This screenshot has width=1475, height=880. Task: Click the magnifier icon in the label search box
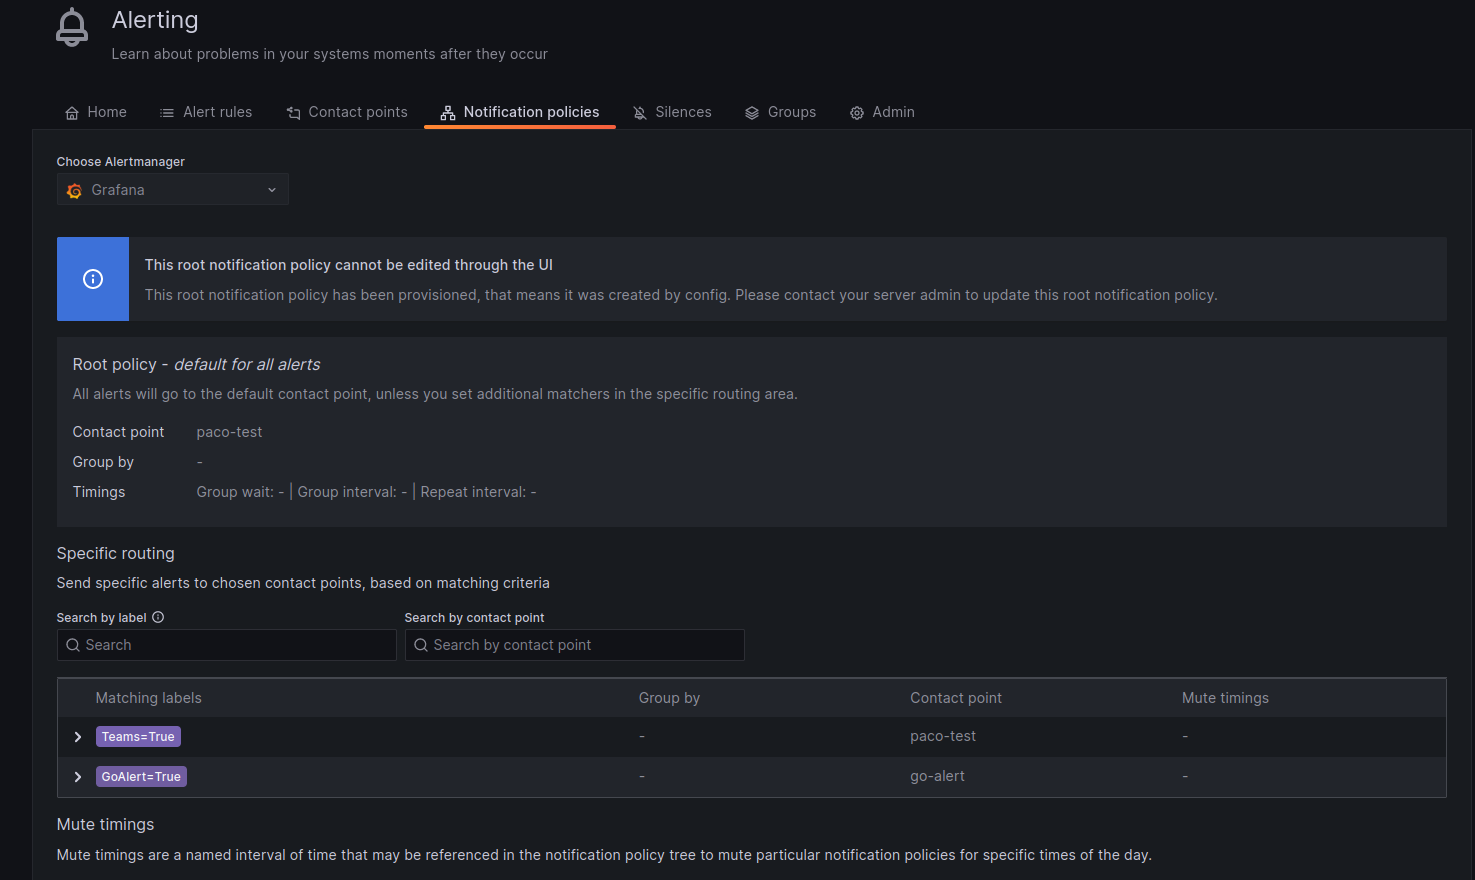coord(73,645)
